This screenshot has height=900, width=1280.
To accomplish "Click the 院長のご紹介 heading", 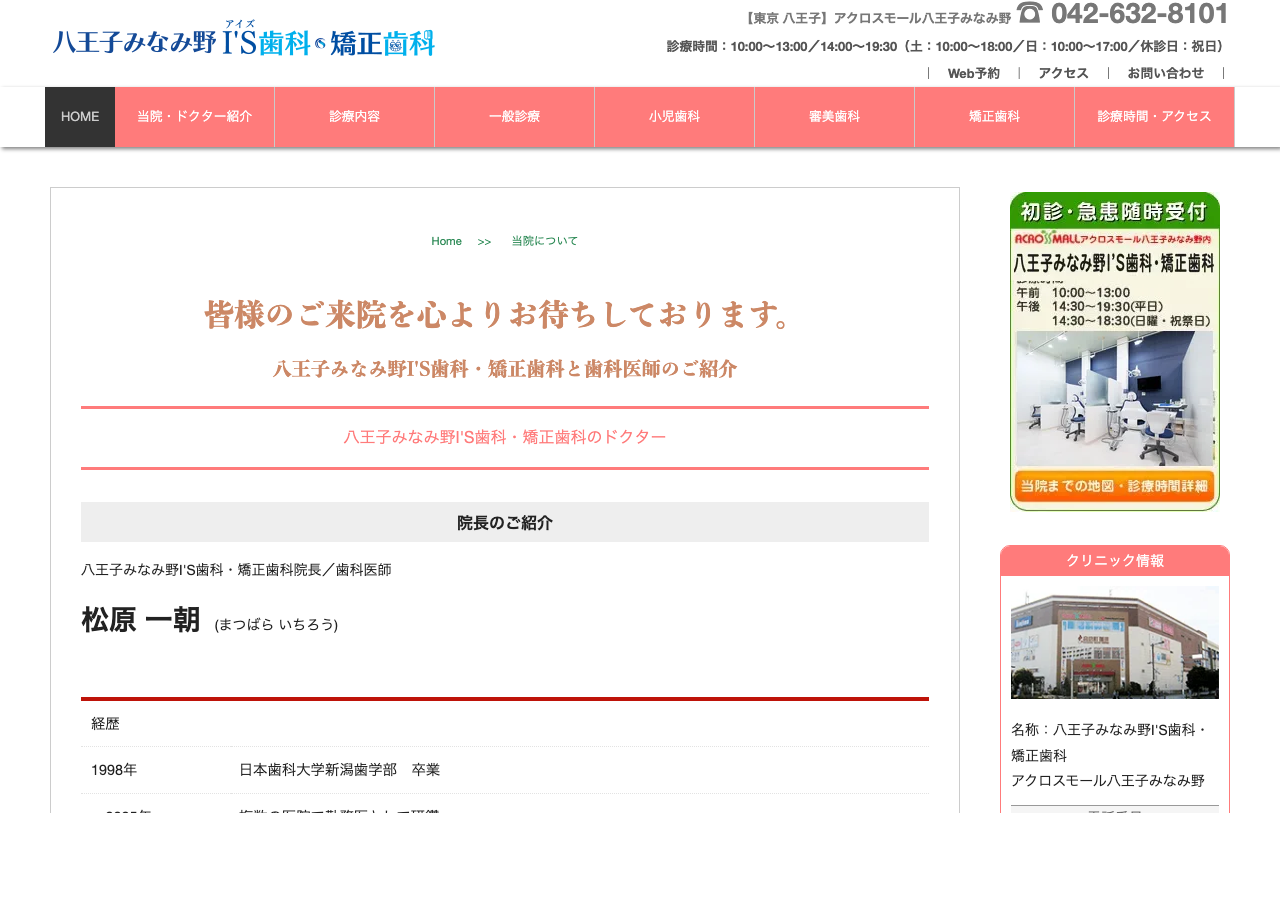I will 505,522.
